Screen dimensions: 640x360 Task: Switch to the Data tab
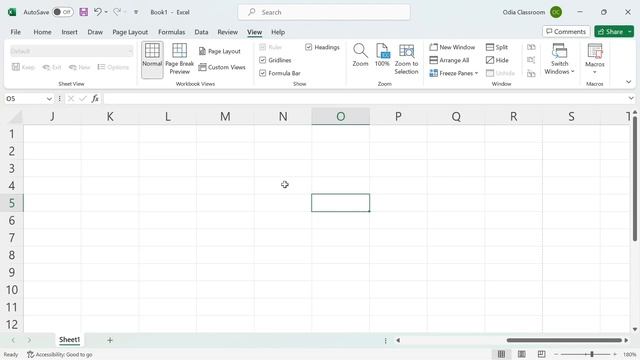[201, 32]
